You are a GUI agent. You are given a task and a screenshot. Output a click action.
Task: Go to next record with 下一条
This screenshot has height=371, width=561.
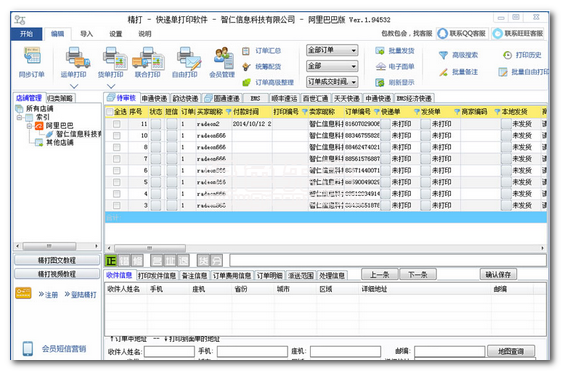418,274
